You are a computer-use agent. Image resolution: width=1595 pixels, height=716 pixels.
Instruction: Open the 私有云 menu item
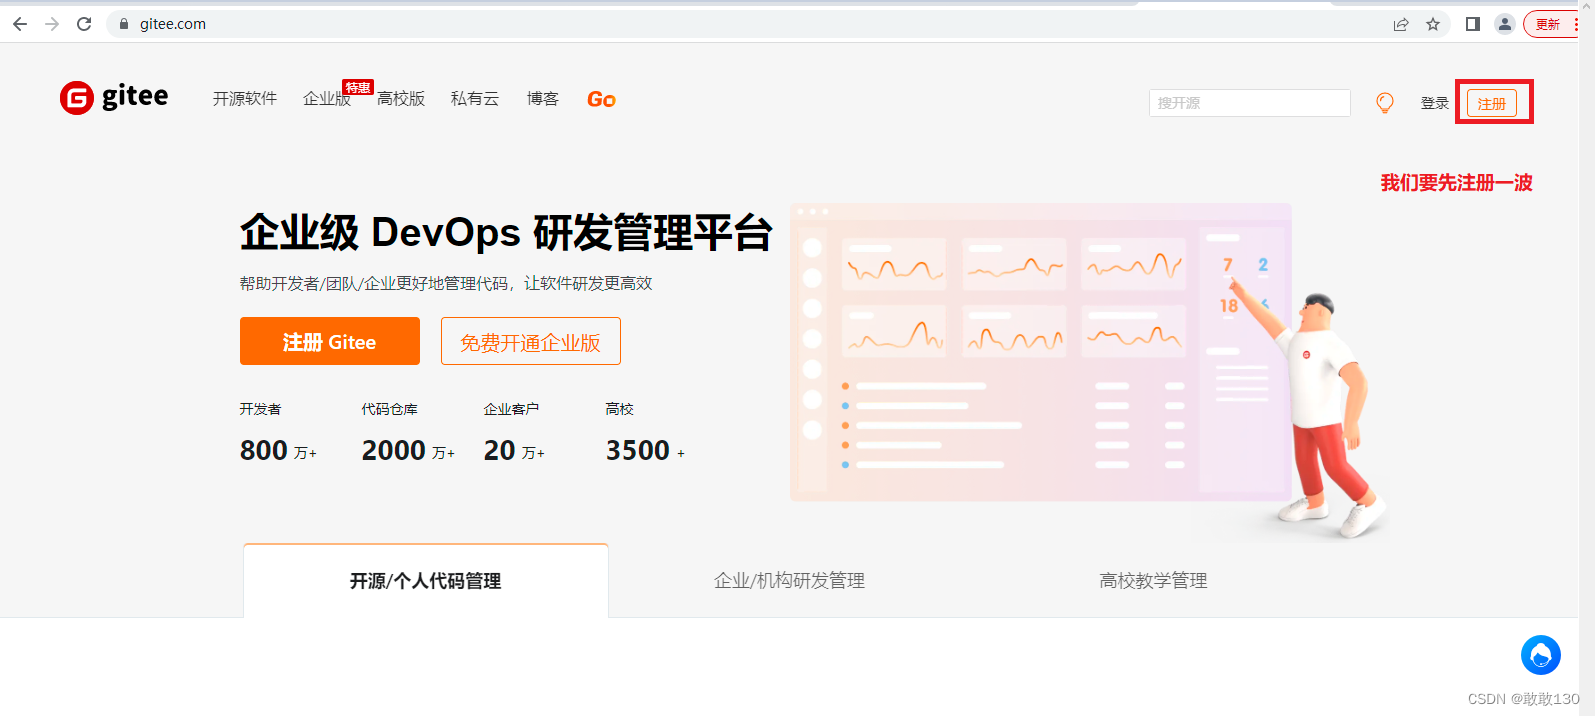point(475,98)
